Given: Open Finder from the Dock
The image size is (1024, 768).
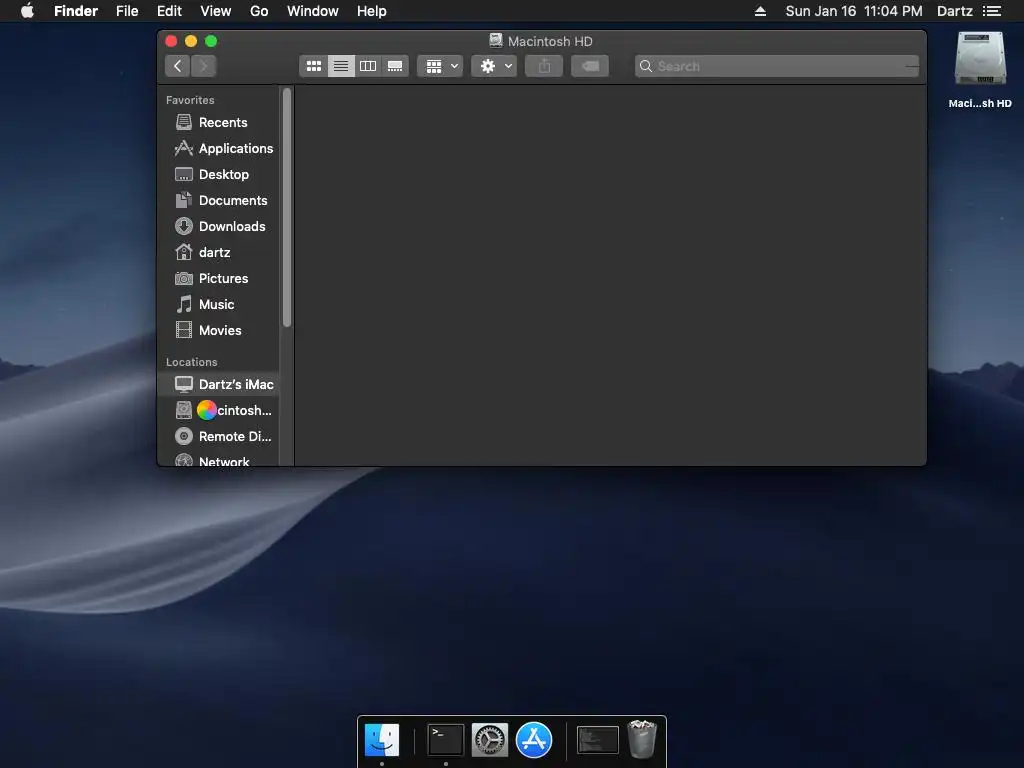Looking at the screenshot, I should pyautogui.click(x=381, y=740).
